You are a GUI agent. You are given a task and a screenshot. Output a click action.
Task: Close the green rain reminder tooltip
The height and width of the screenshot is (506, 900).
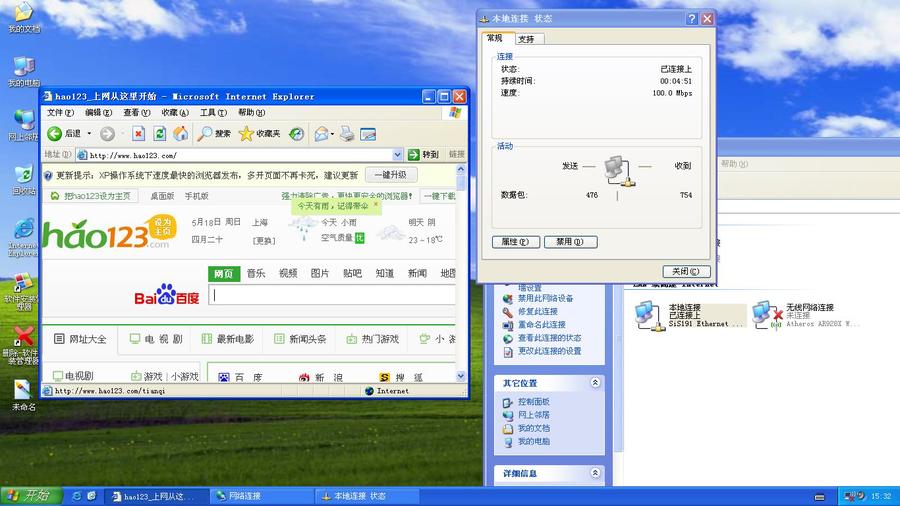376,204
